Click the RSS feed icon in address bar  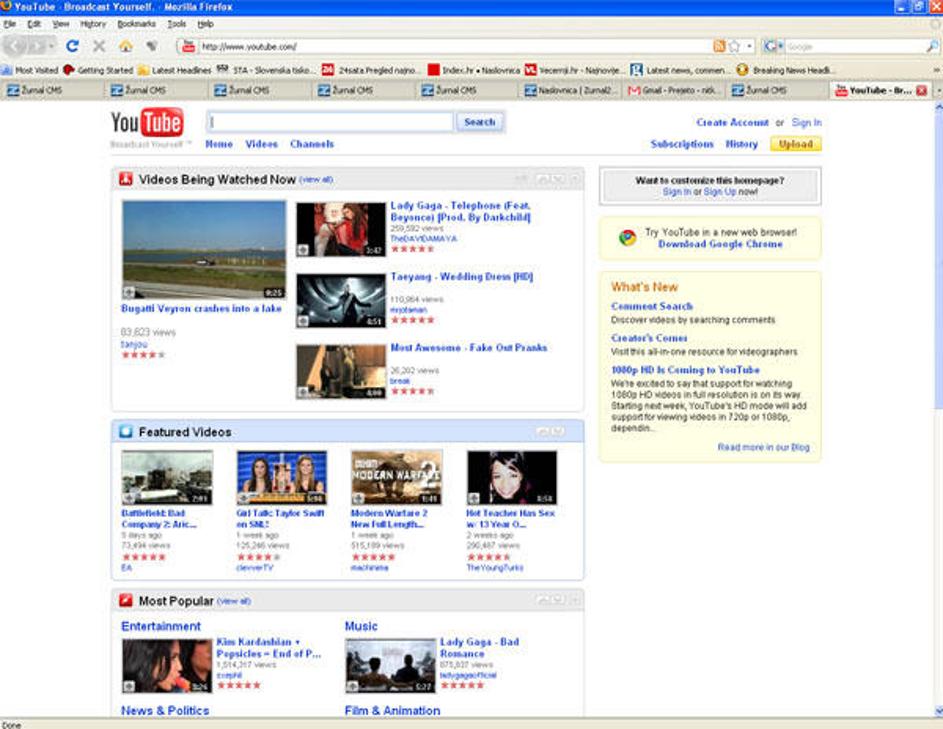tap(719, 46)
